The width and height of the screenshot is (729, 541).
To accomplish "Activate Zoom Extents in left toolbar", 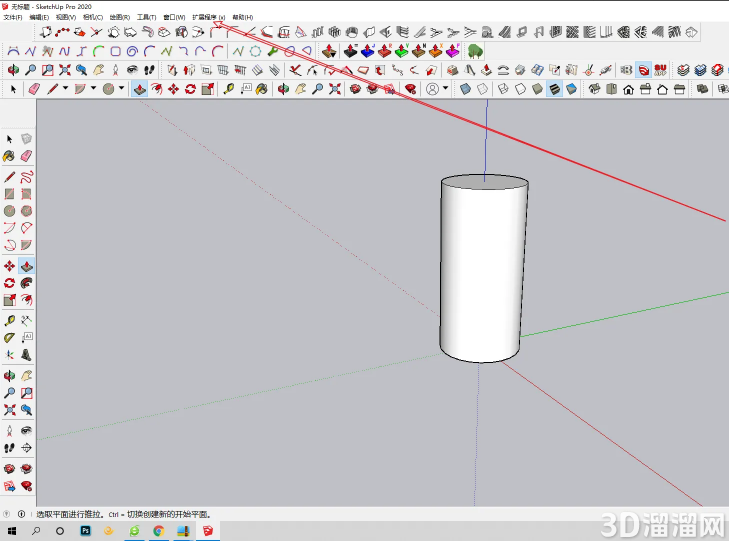I will [9, 410].
